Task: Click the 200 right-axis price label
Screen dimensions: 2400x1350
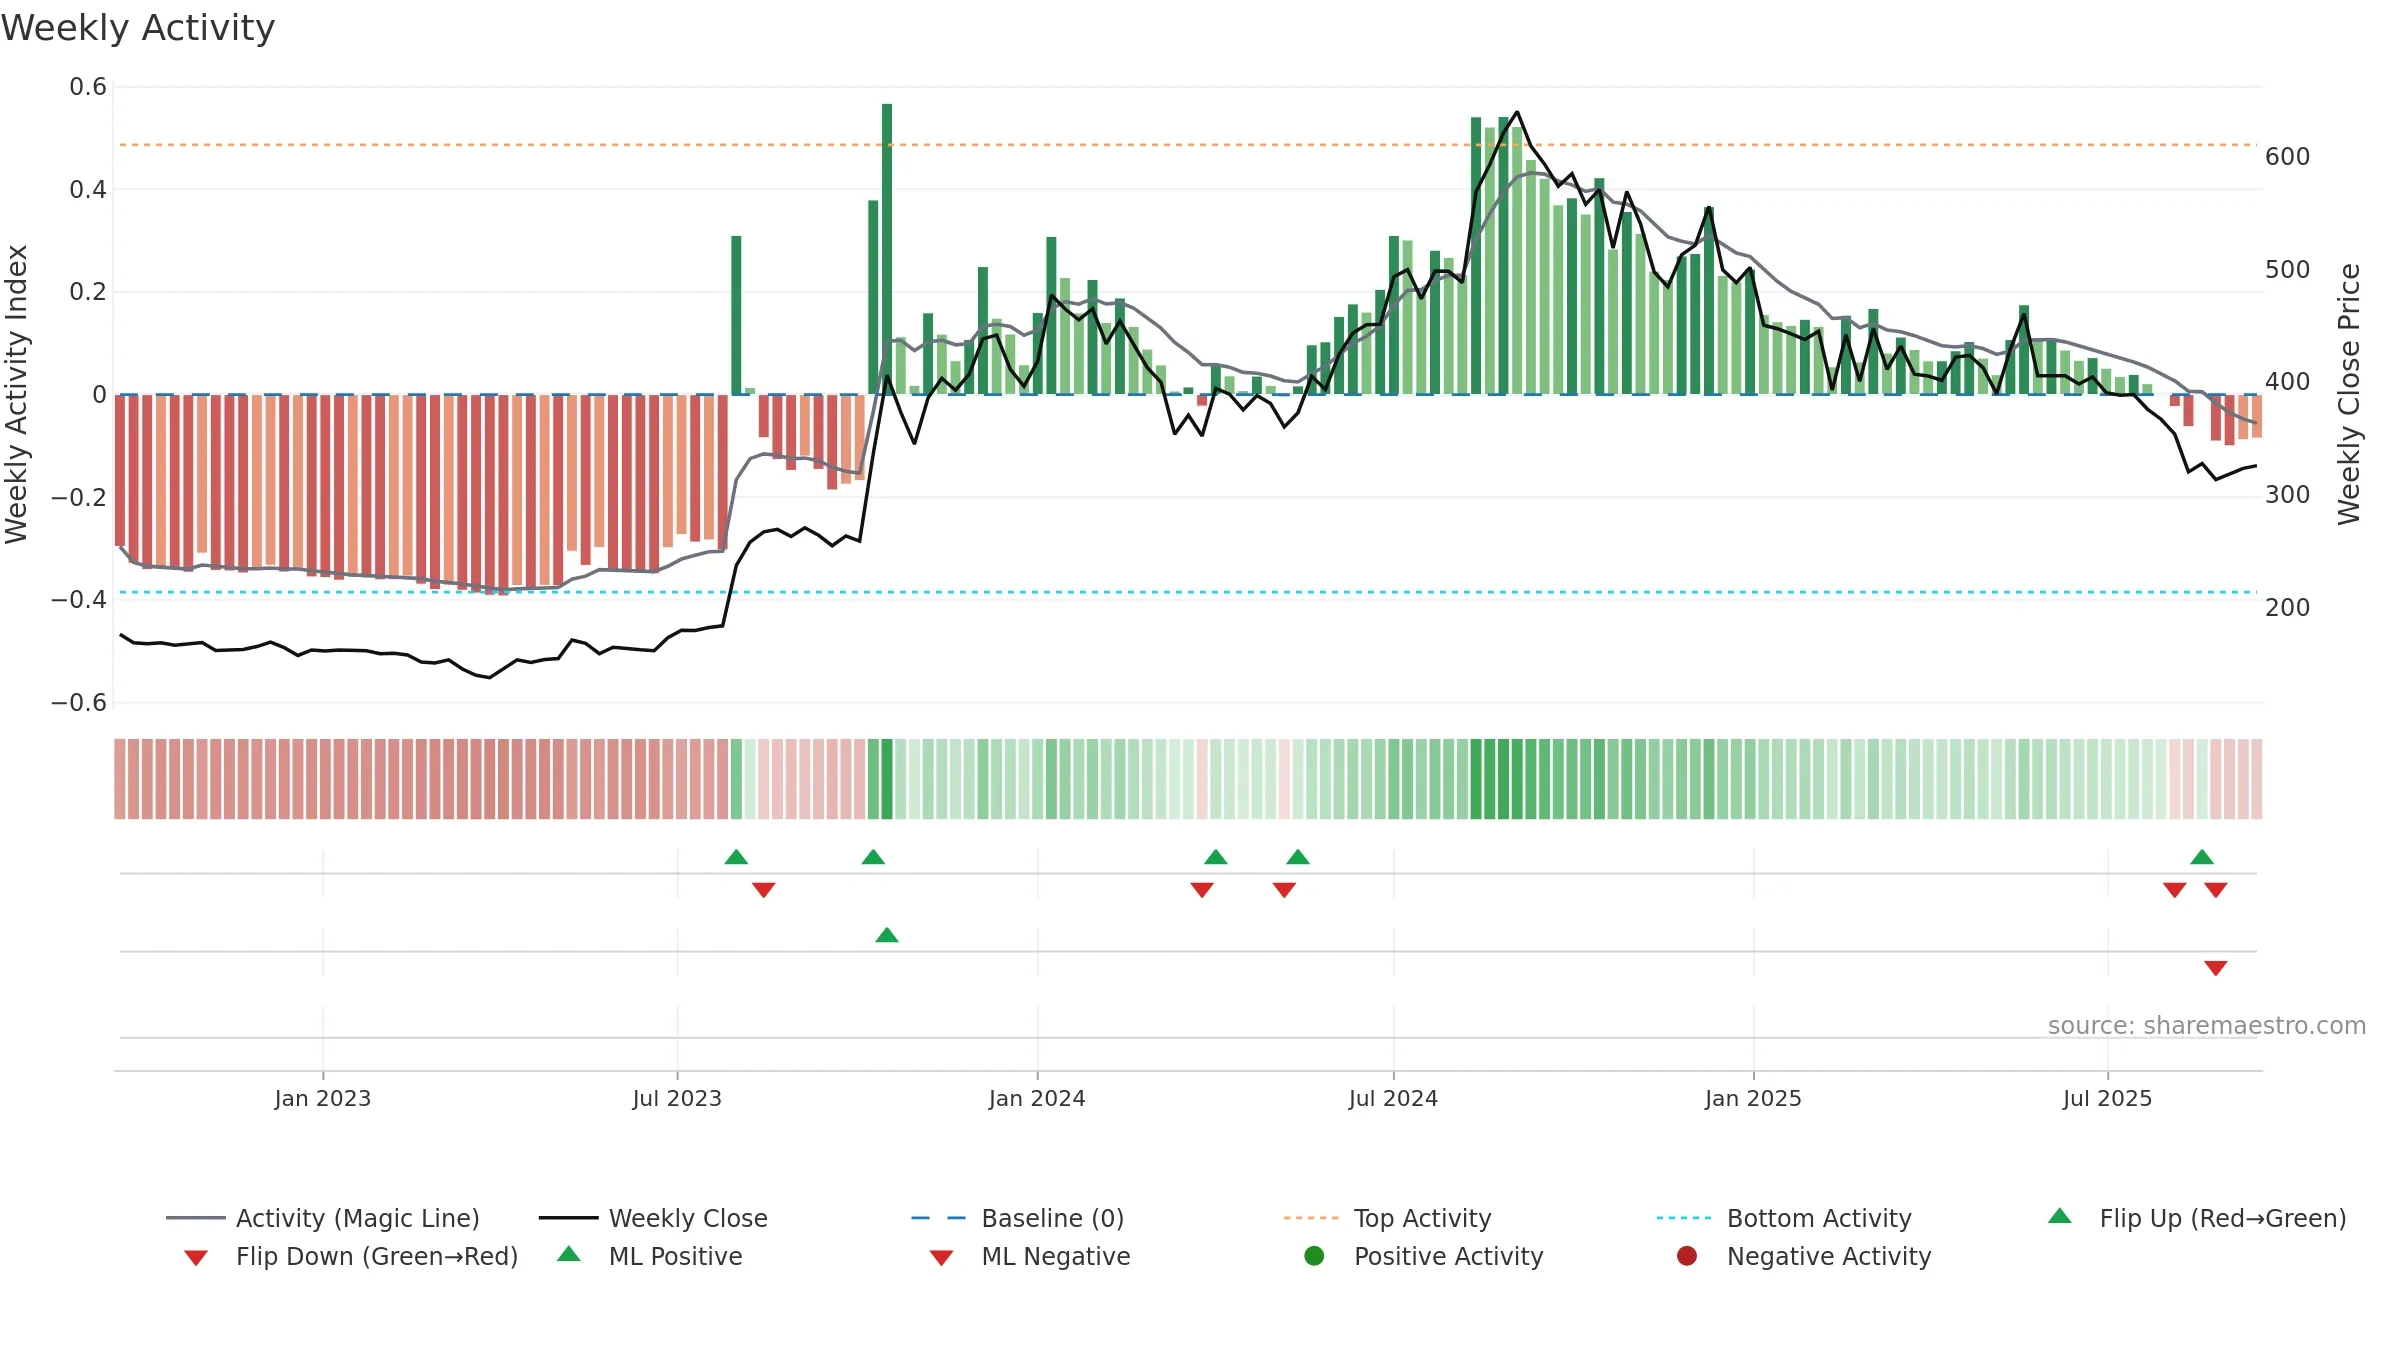Action: click(x=2288, y=607)
